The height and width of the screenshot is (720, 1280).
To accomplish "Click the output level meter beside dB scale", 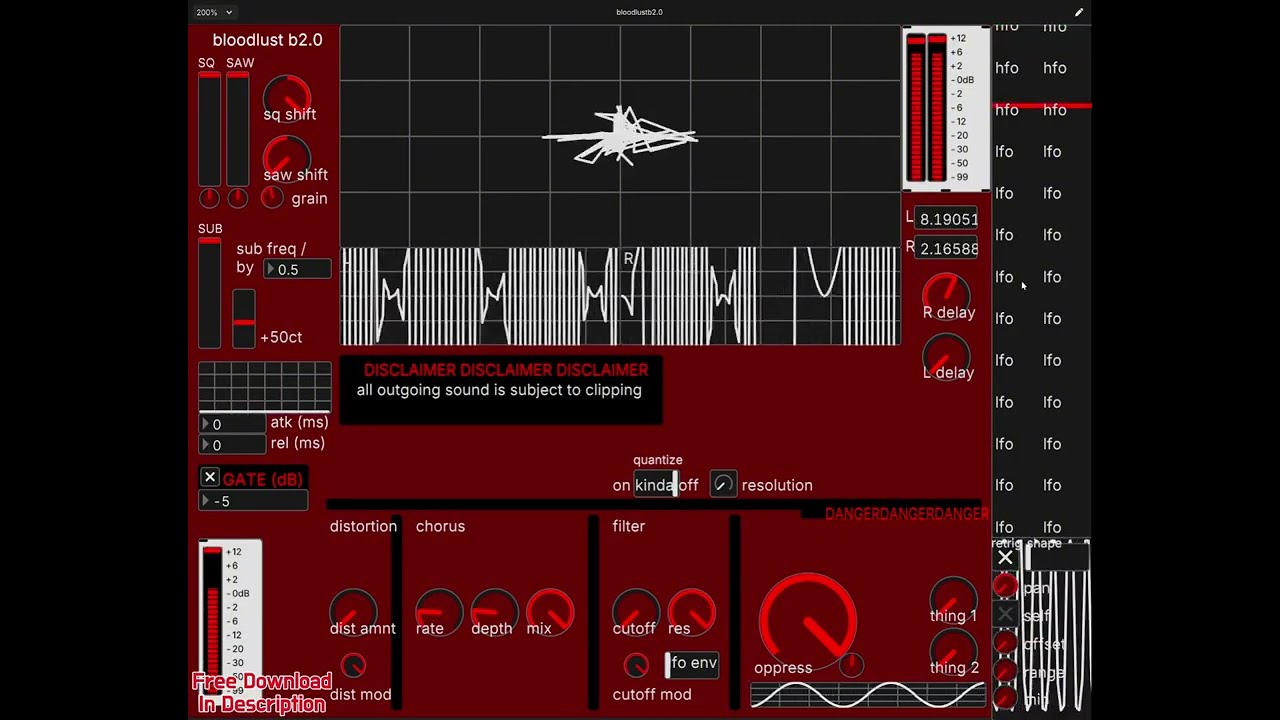I will coord(927,108).
